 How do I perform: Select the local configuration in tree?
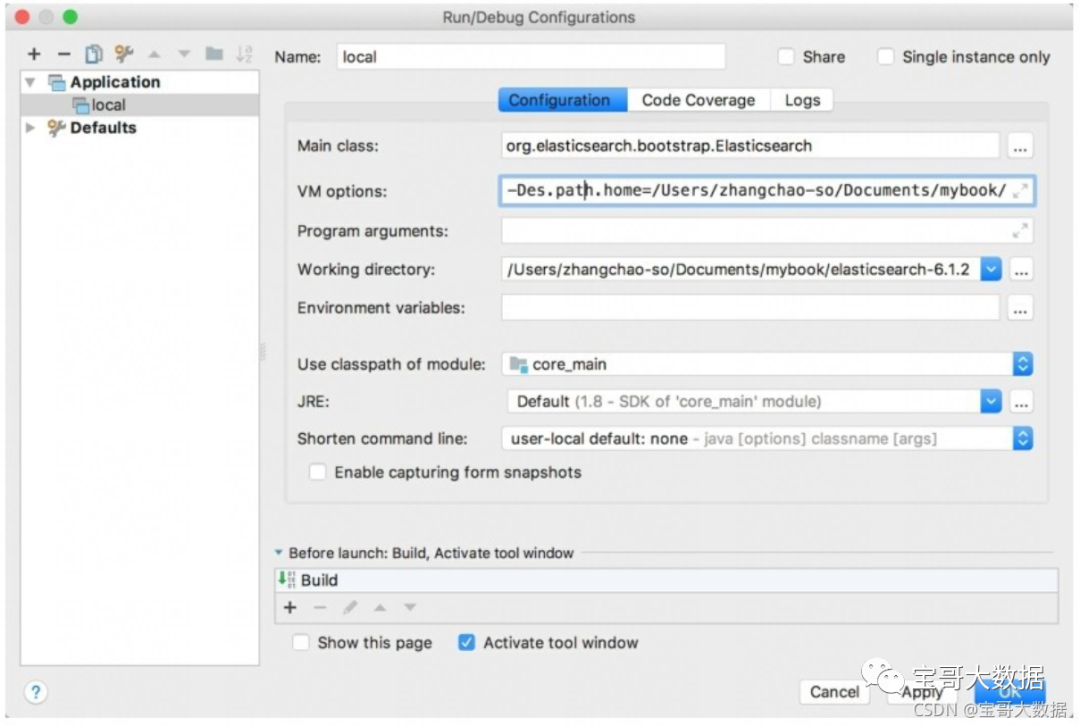pos(140,105)
